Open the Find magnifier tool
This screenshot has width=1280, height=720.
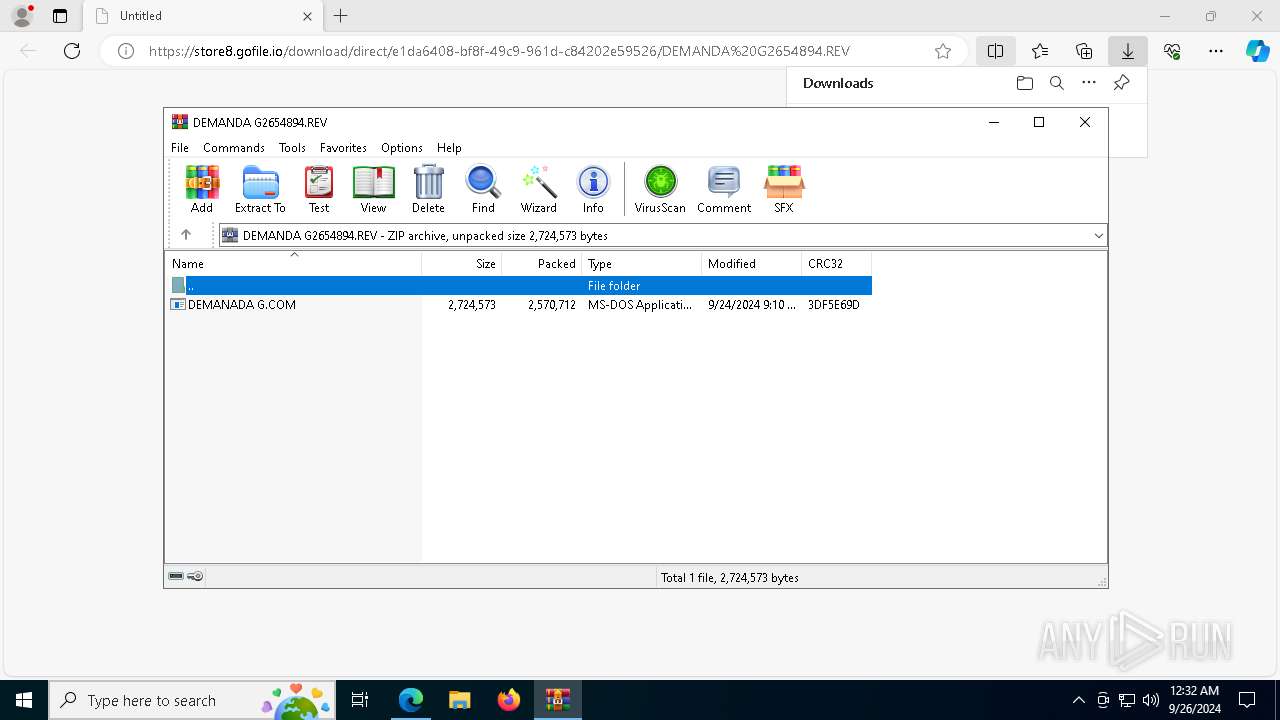coord(483,189)
